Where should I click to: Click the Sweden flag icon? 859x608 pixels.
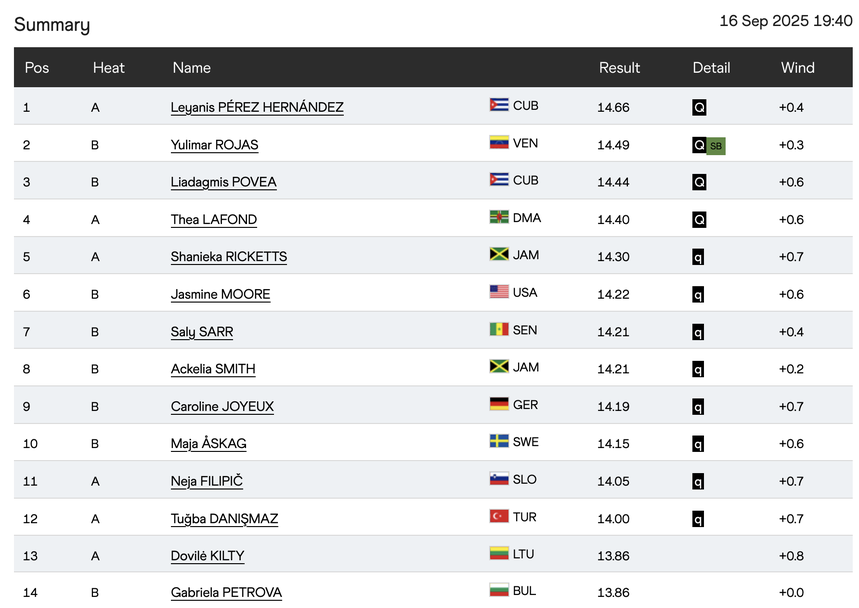[499, 442]
